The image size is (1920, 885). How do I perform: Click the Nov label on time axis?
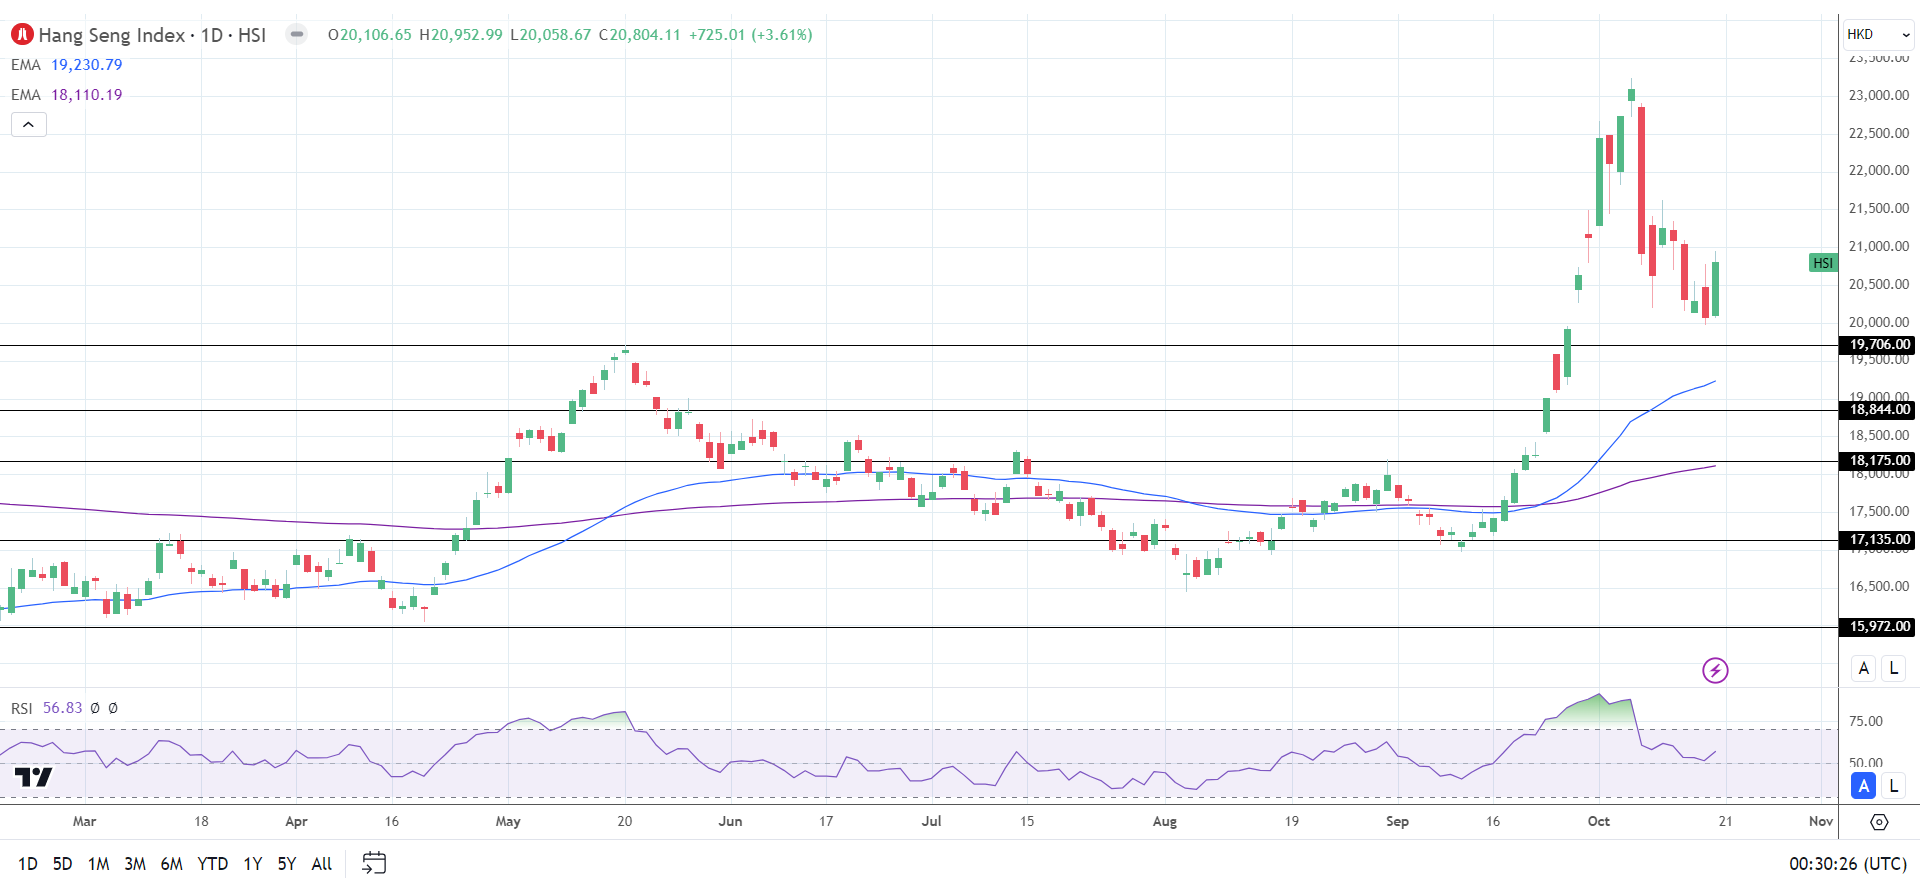pos(1821,821)
